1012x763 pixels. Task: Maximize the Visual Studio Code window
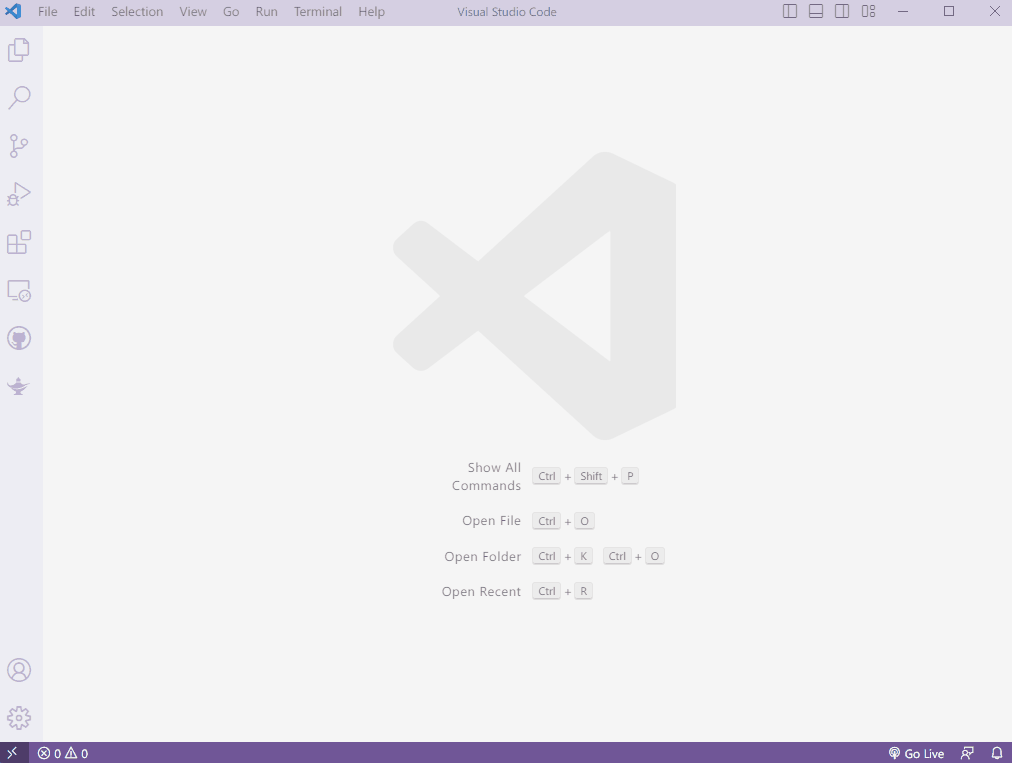coord(949,11)
